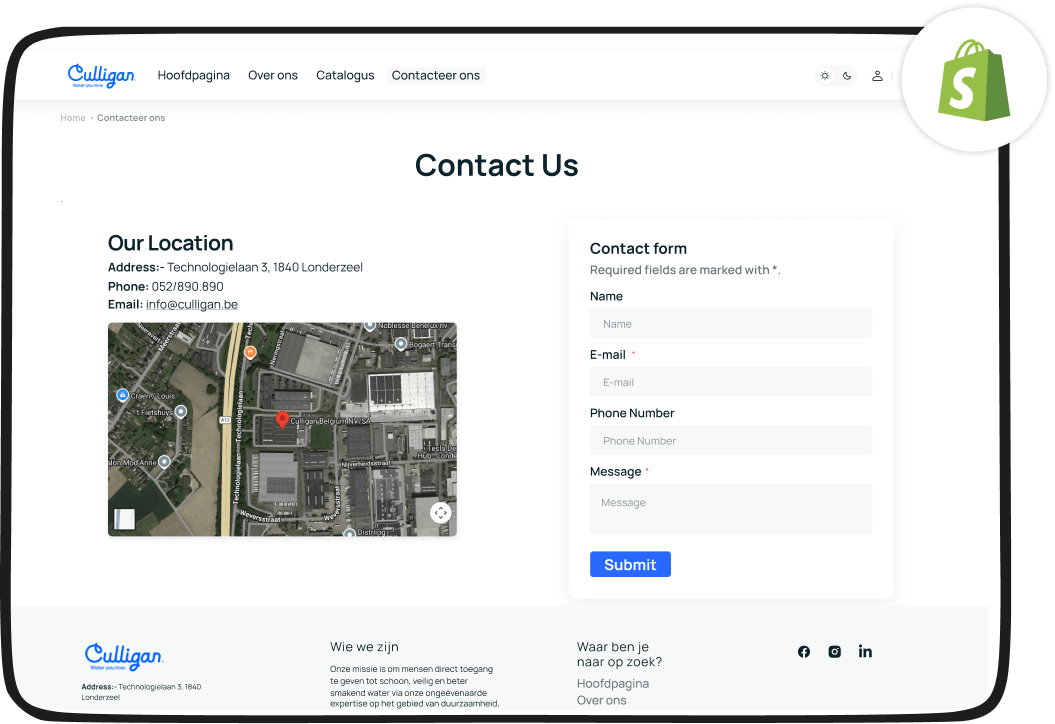Screen dimensions: 1055x724
Task: Switch to dark mode moon icon
Action: 847,76
